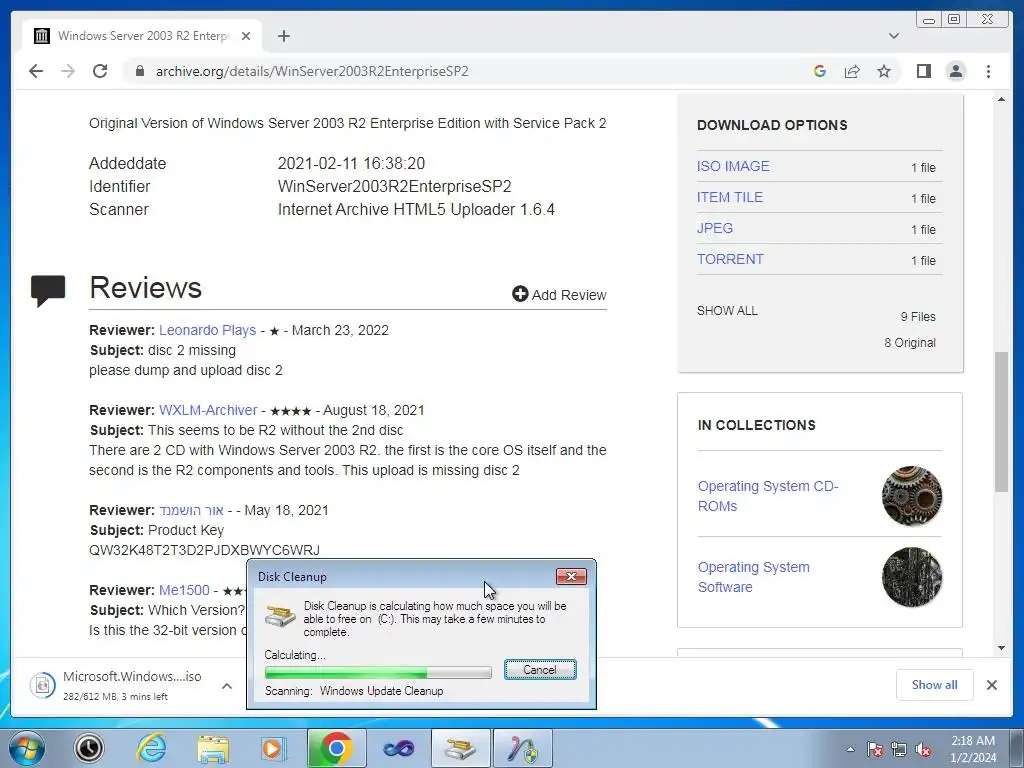Open Action Center flag icon
The width and height of the screenshot is (1024, 768).
click(x=875, y=749)
